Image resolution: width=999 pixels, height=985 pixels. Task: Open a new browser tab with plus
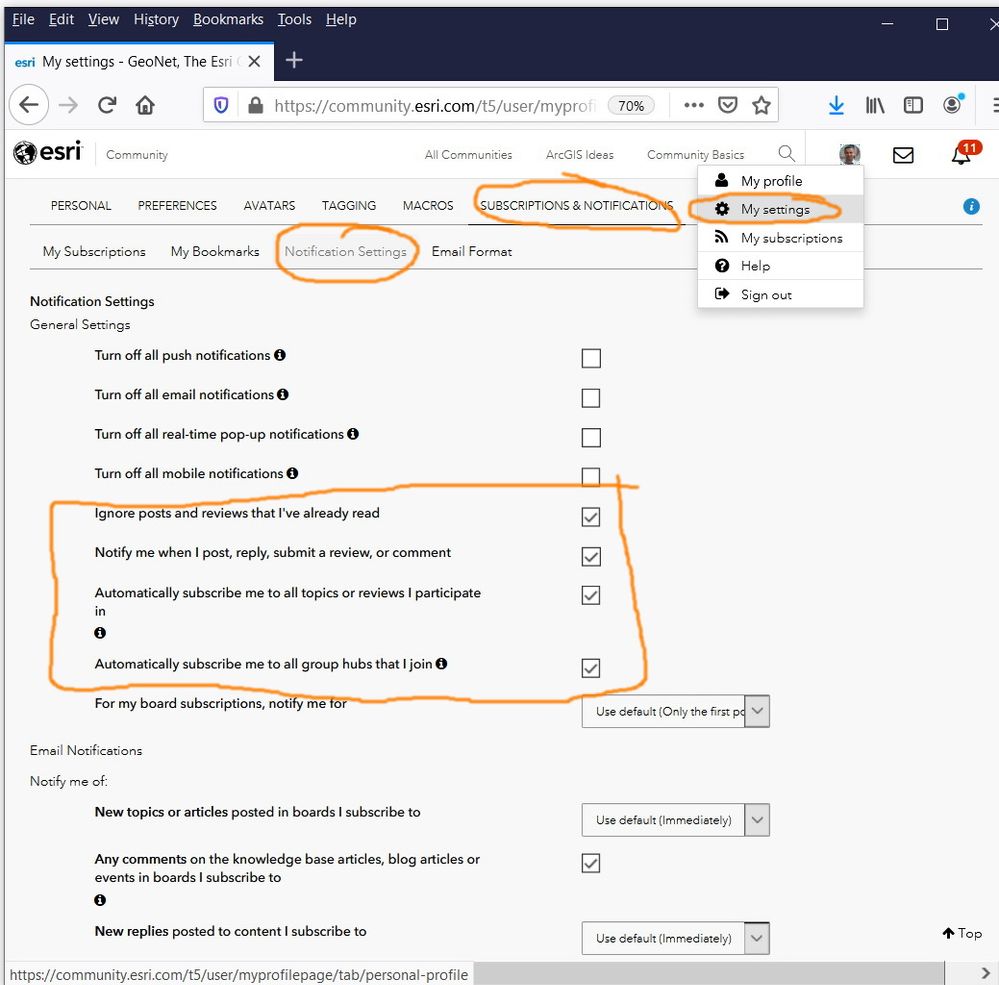click(x=294, y=61)
